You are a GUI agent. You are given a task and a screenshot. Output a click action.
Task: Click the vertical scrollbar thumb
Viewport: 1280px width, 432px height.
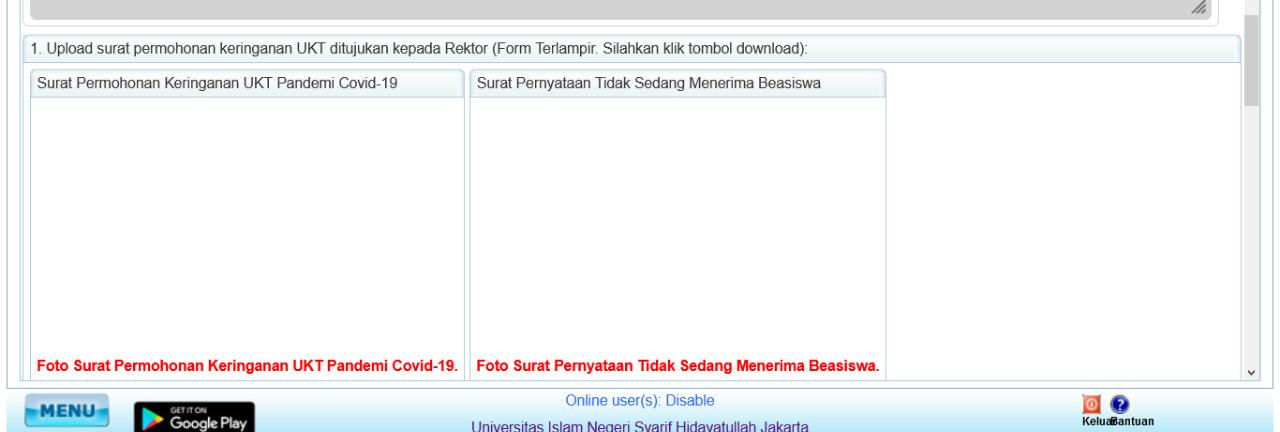point(1251,61)
